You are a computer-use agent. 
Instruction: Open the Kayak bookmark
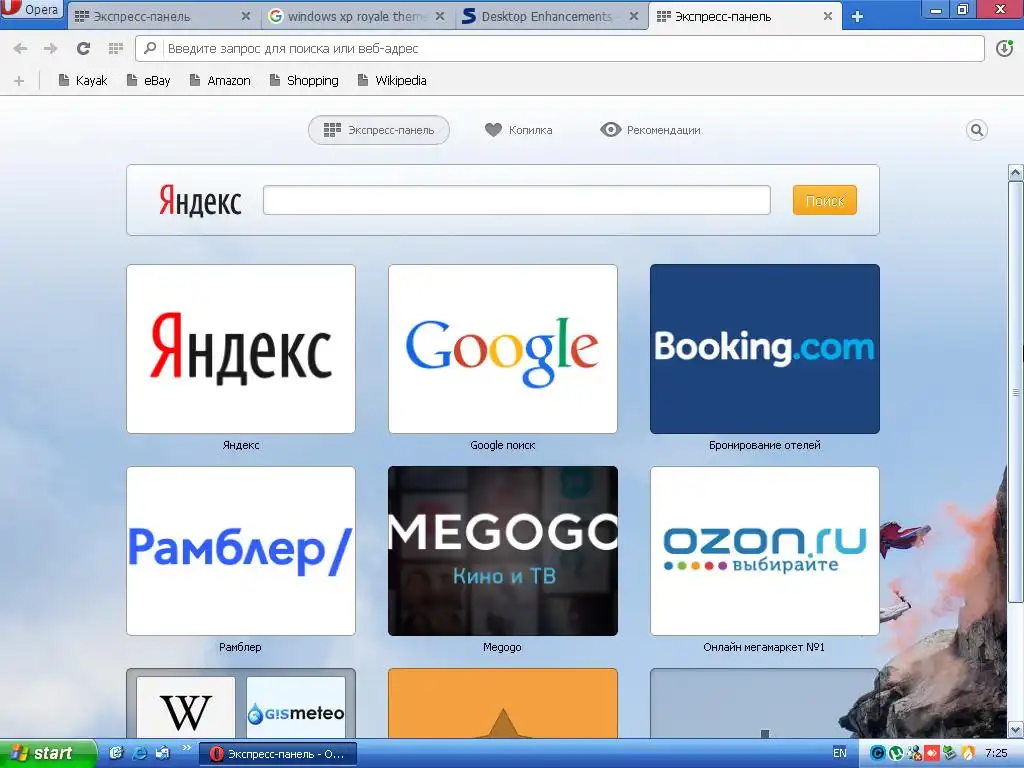(83, 80)
